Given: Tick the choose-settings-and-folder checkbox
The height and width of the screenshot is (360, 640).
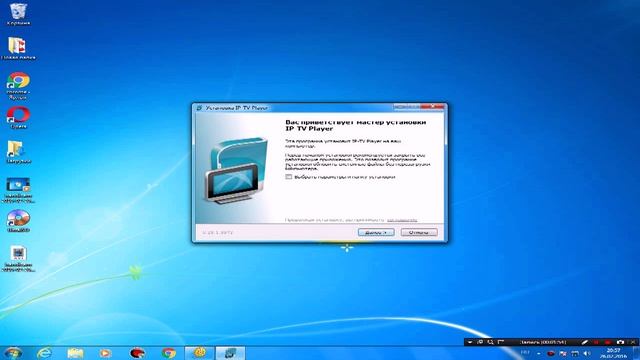Looking at the screenshot, I should 289,177.
